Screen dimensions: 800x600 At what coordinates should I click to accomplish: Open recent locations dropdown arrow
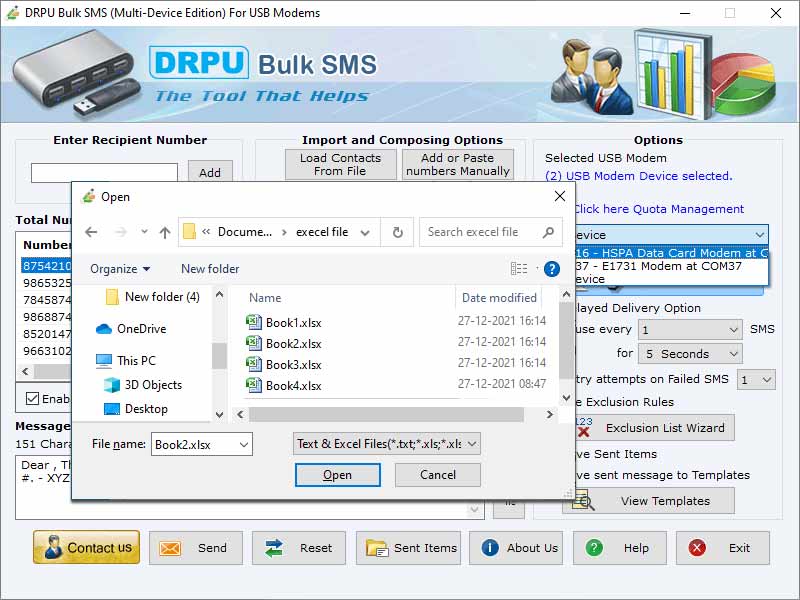click(144, 232)
